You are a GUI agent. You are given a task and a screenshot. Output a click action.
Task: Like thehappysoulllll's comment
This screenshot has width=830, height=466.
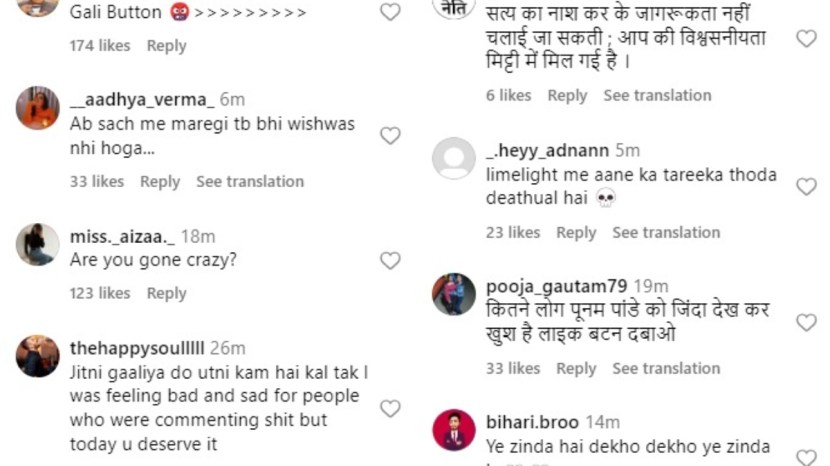click(x=390, y=408)
